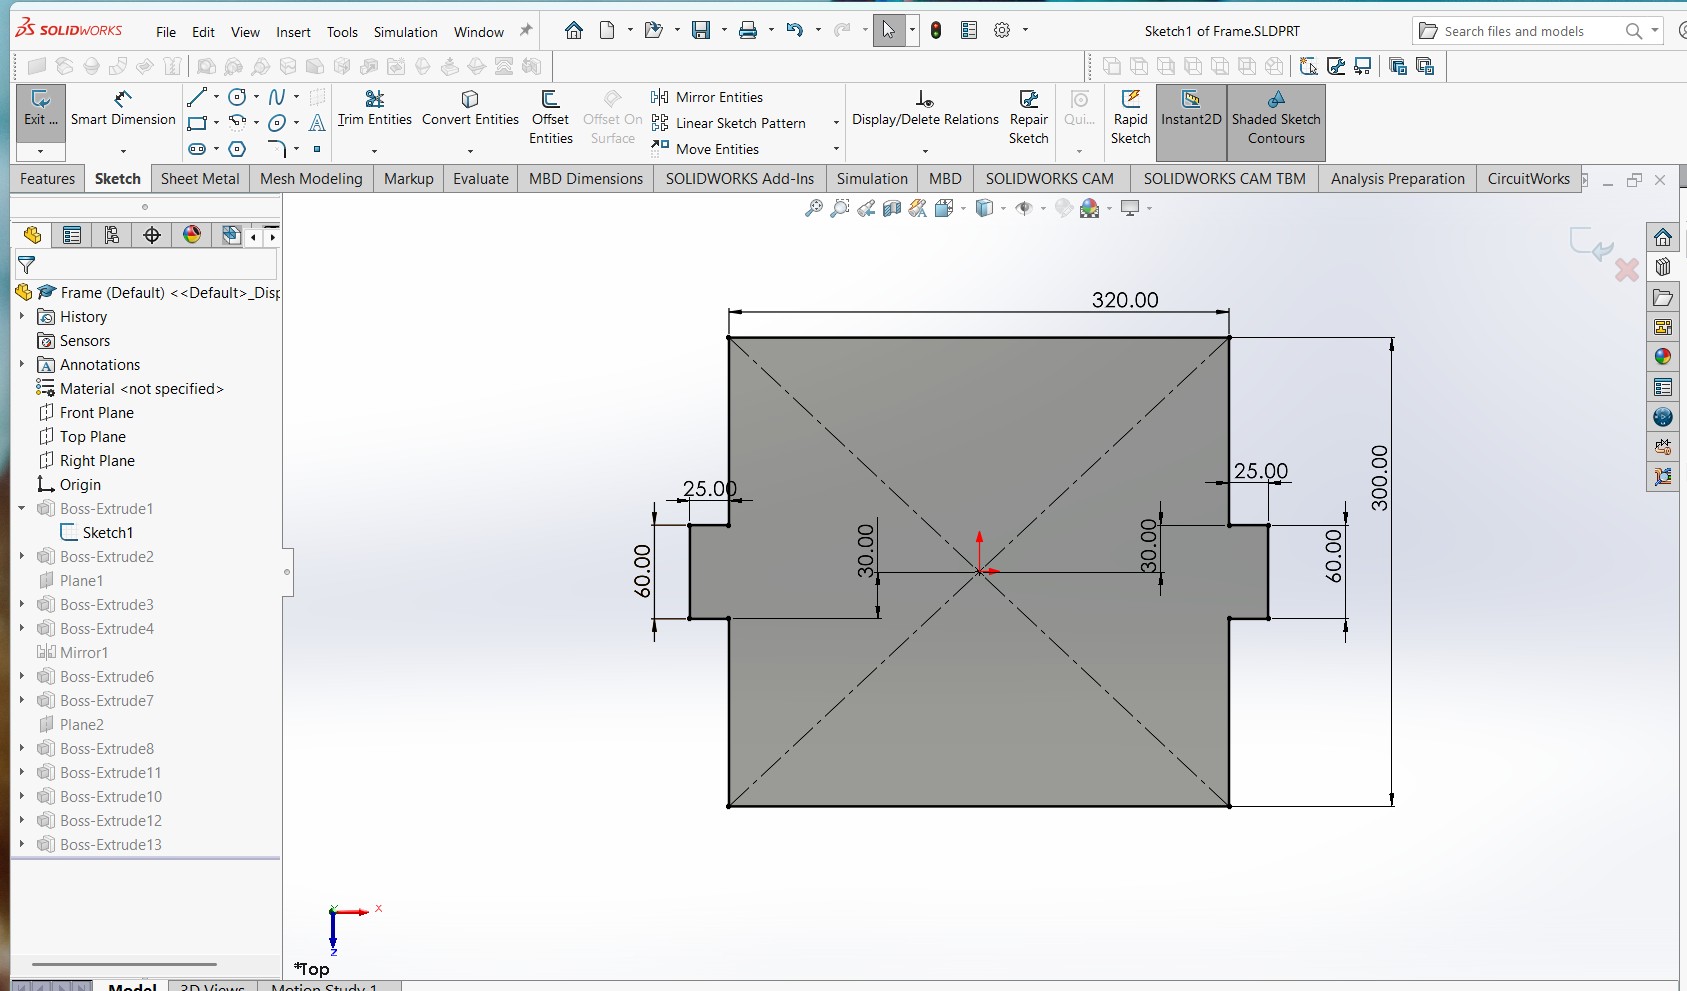Switch to the Features tab
1687x991 pixels.
(x=46, y=179)
